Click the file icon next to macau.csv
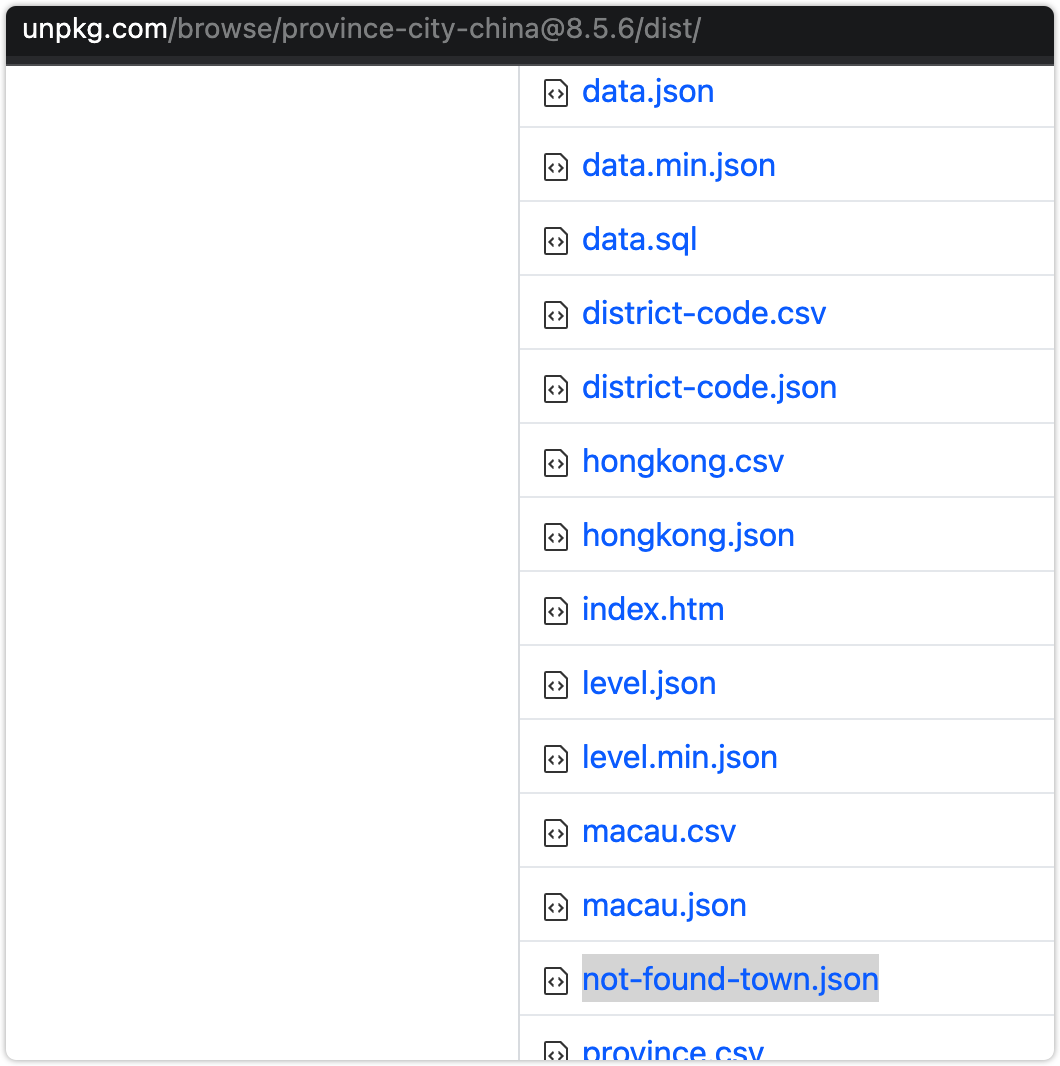This screenshot has height=1066, width=1060. 556,832
